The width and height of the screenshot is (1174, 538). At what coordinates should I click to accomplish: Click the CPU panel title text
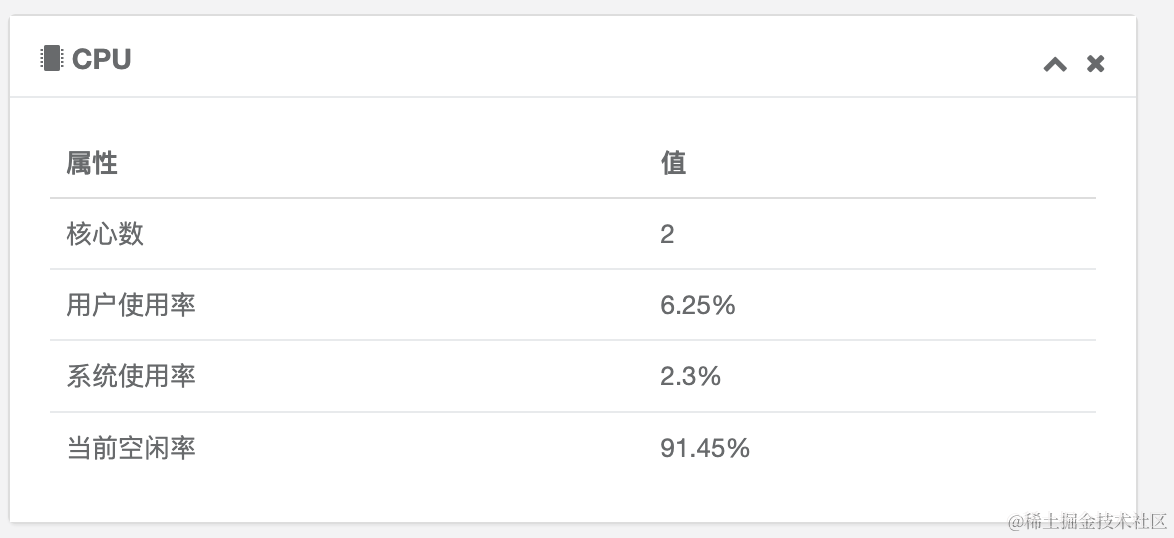101,59
